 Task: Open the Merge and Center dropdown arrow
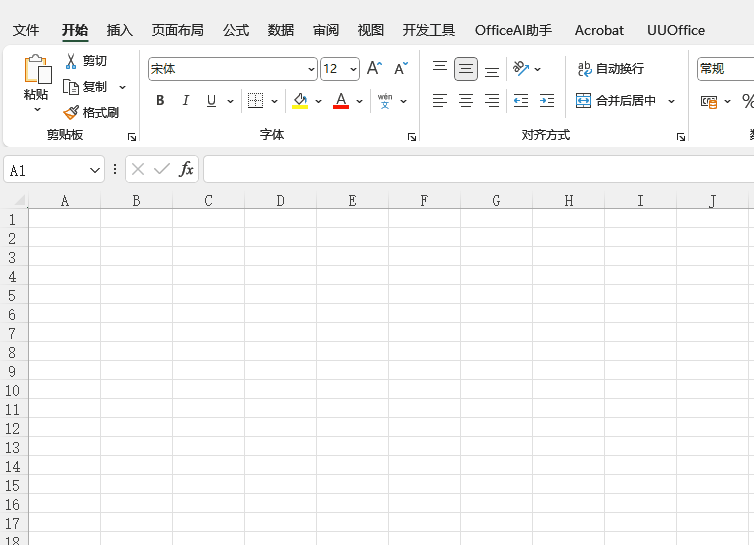(672, 101)
